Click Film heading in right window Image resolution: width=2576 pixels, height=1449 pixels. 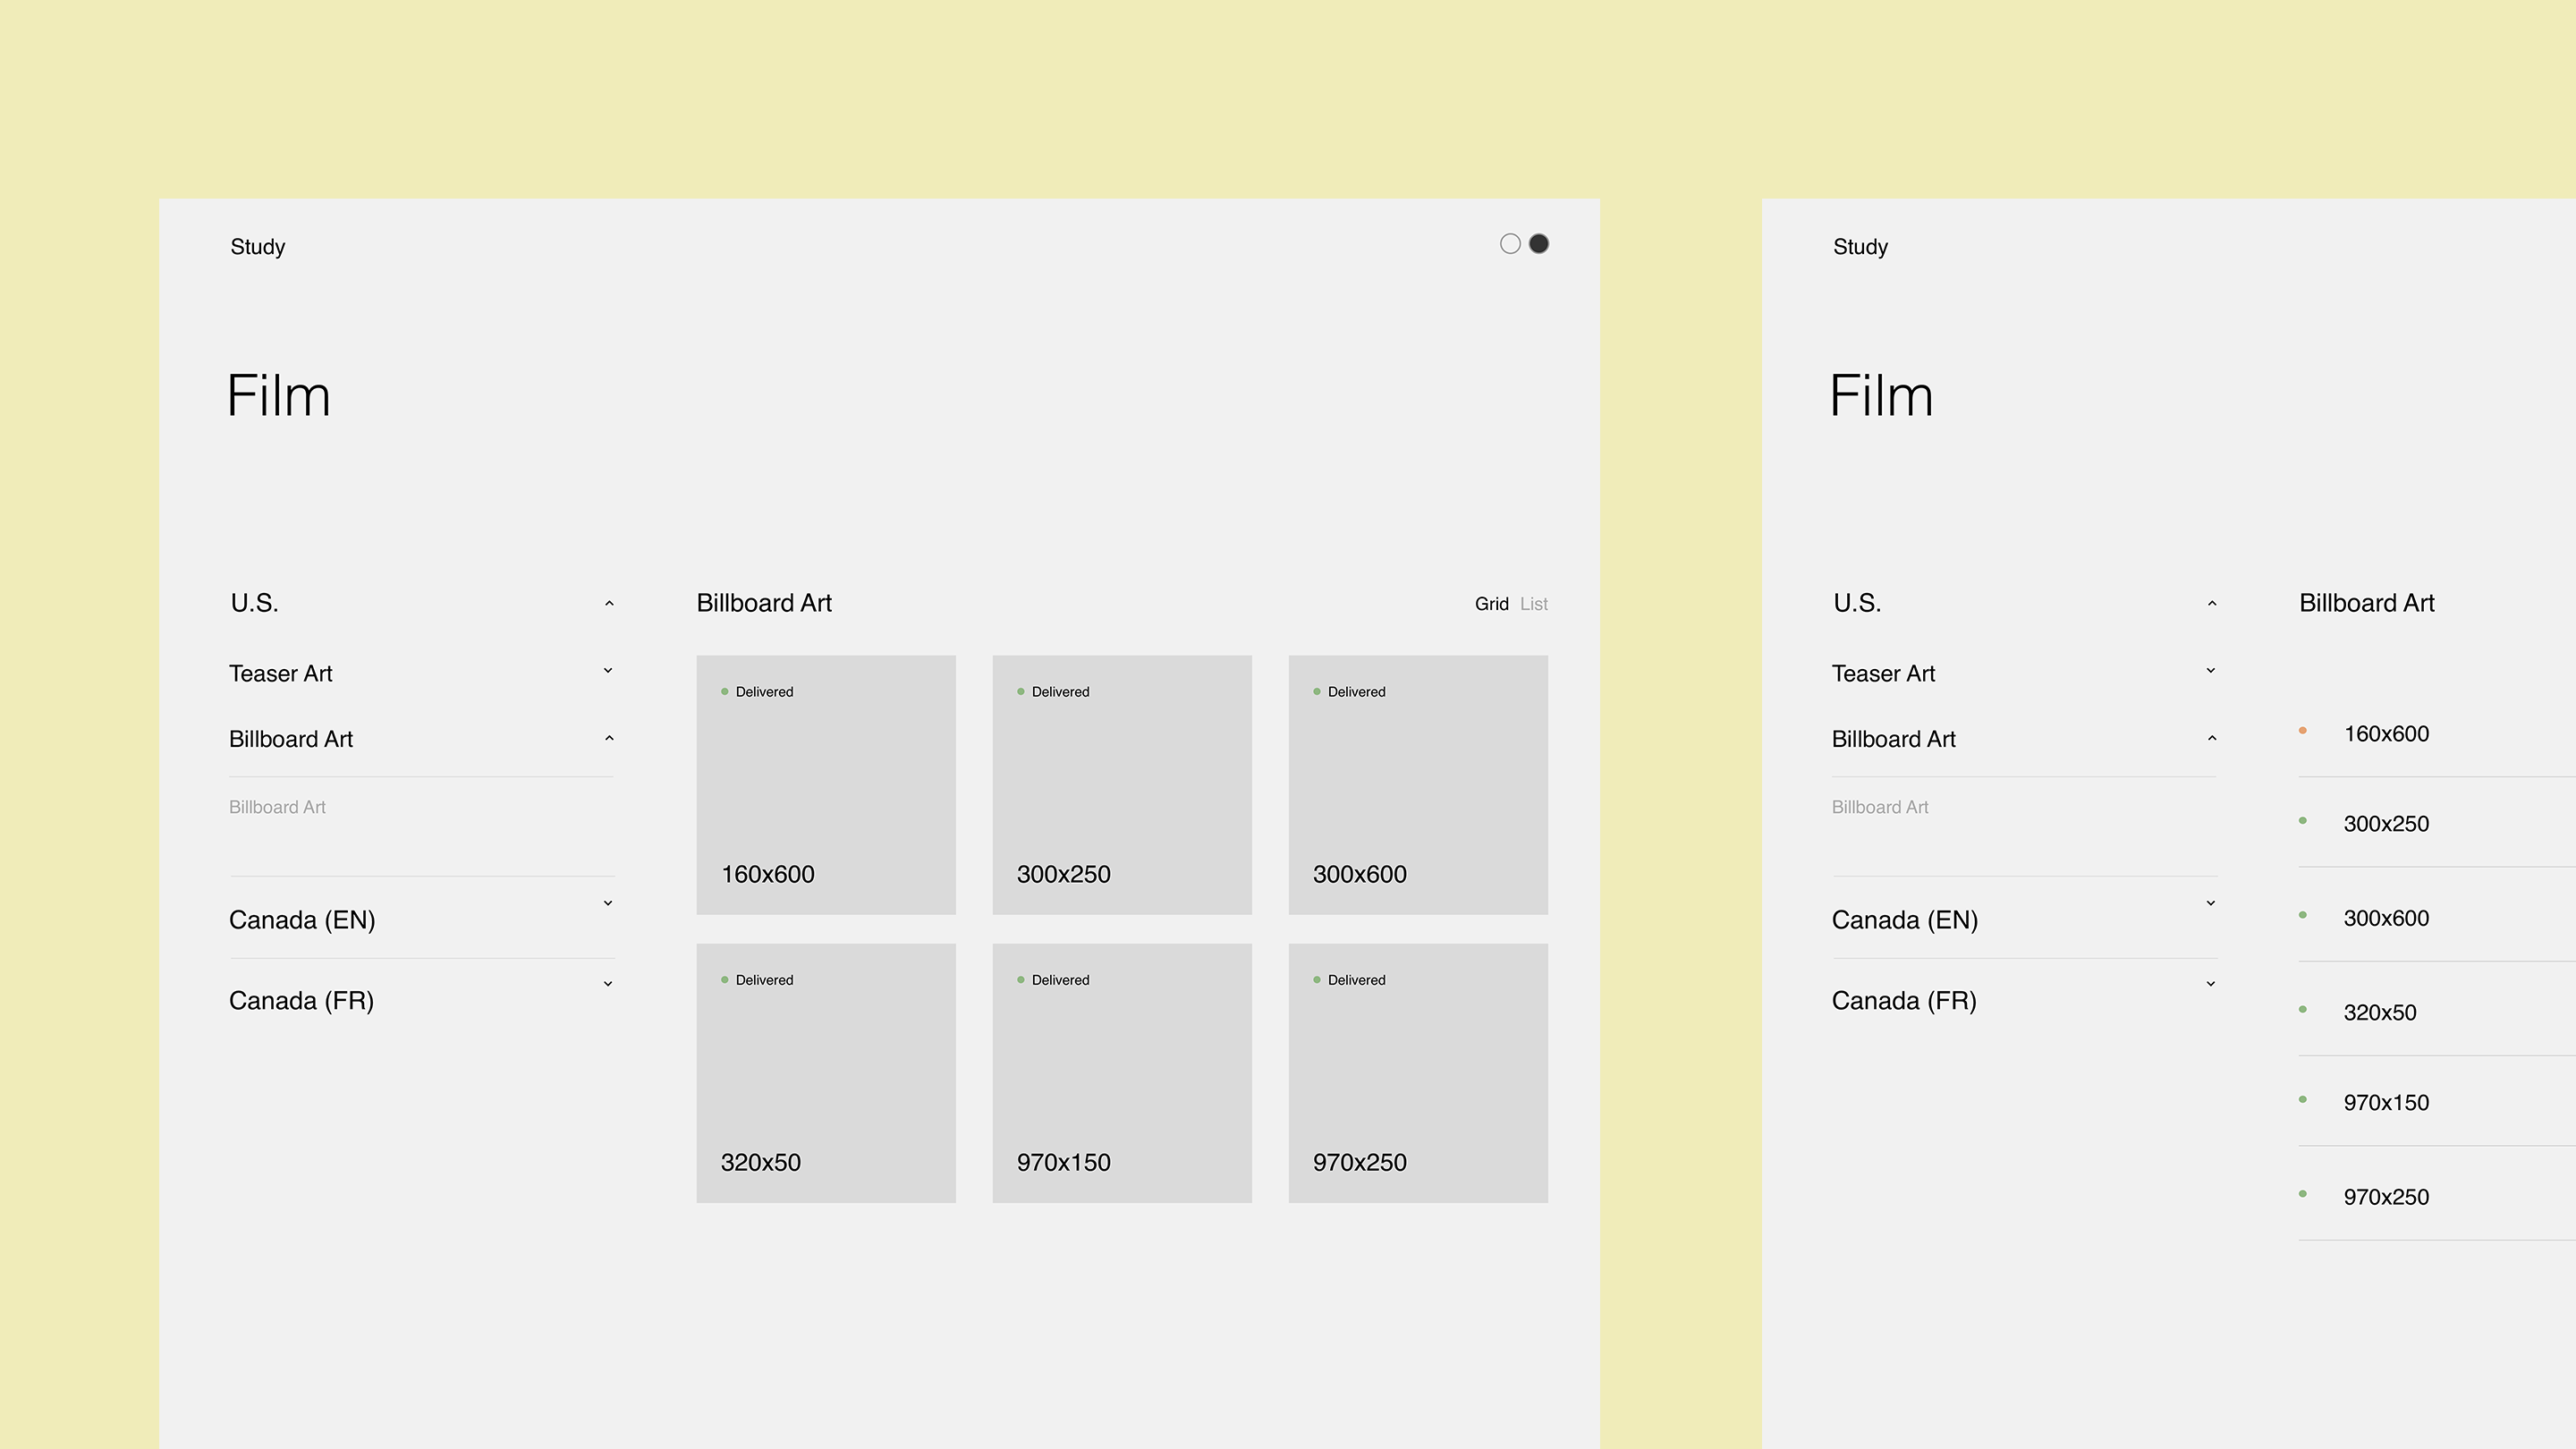(x=1881, y=396)
